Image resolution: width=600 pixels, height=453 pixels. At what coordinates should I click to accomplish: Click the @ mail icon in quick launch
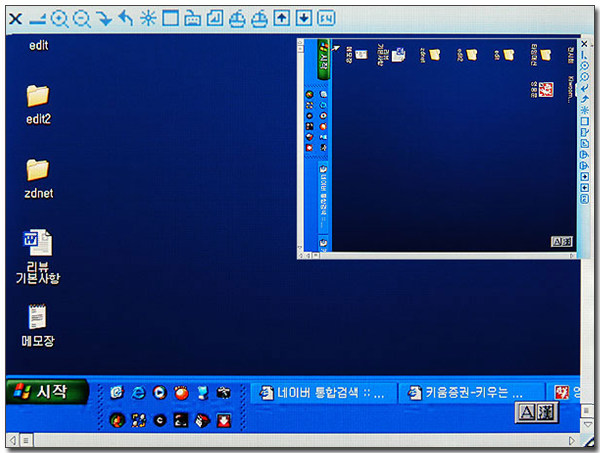click(x=117, y=393)
